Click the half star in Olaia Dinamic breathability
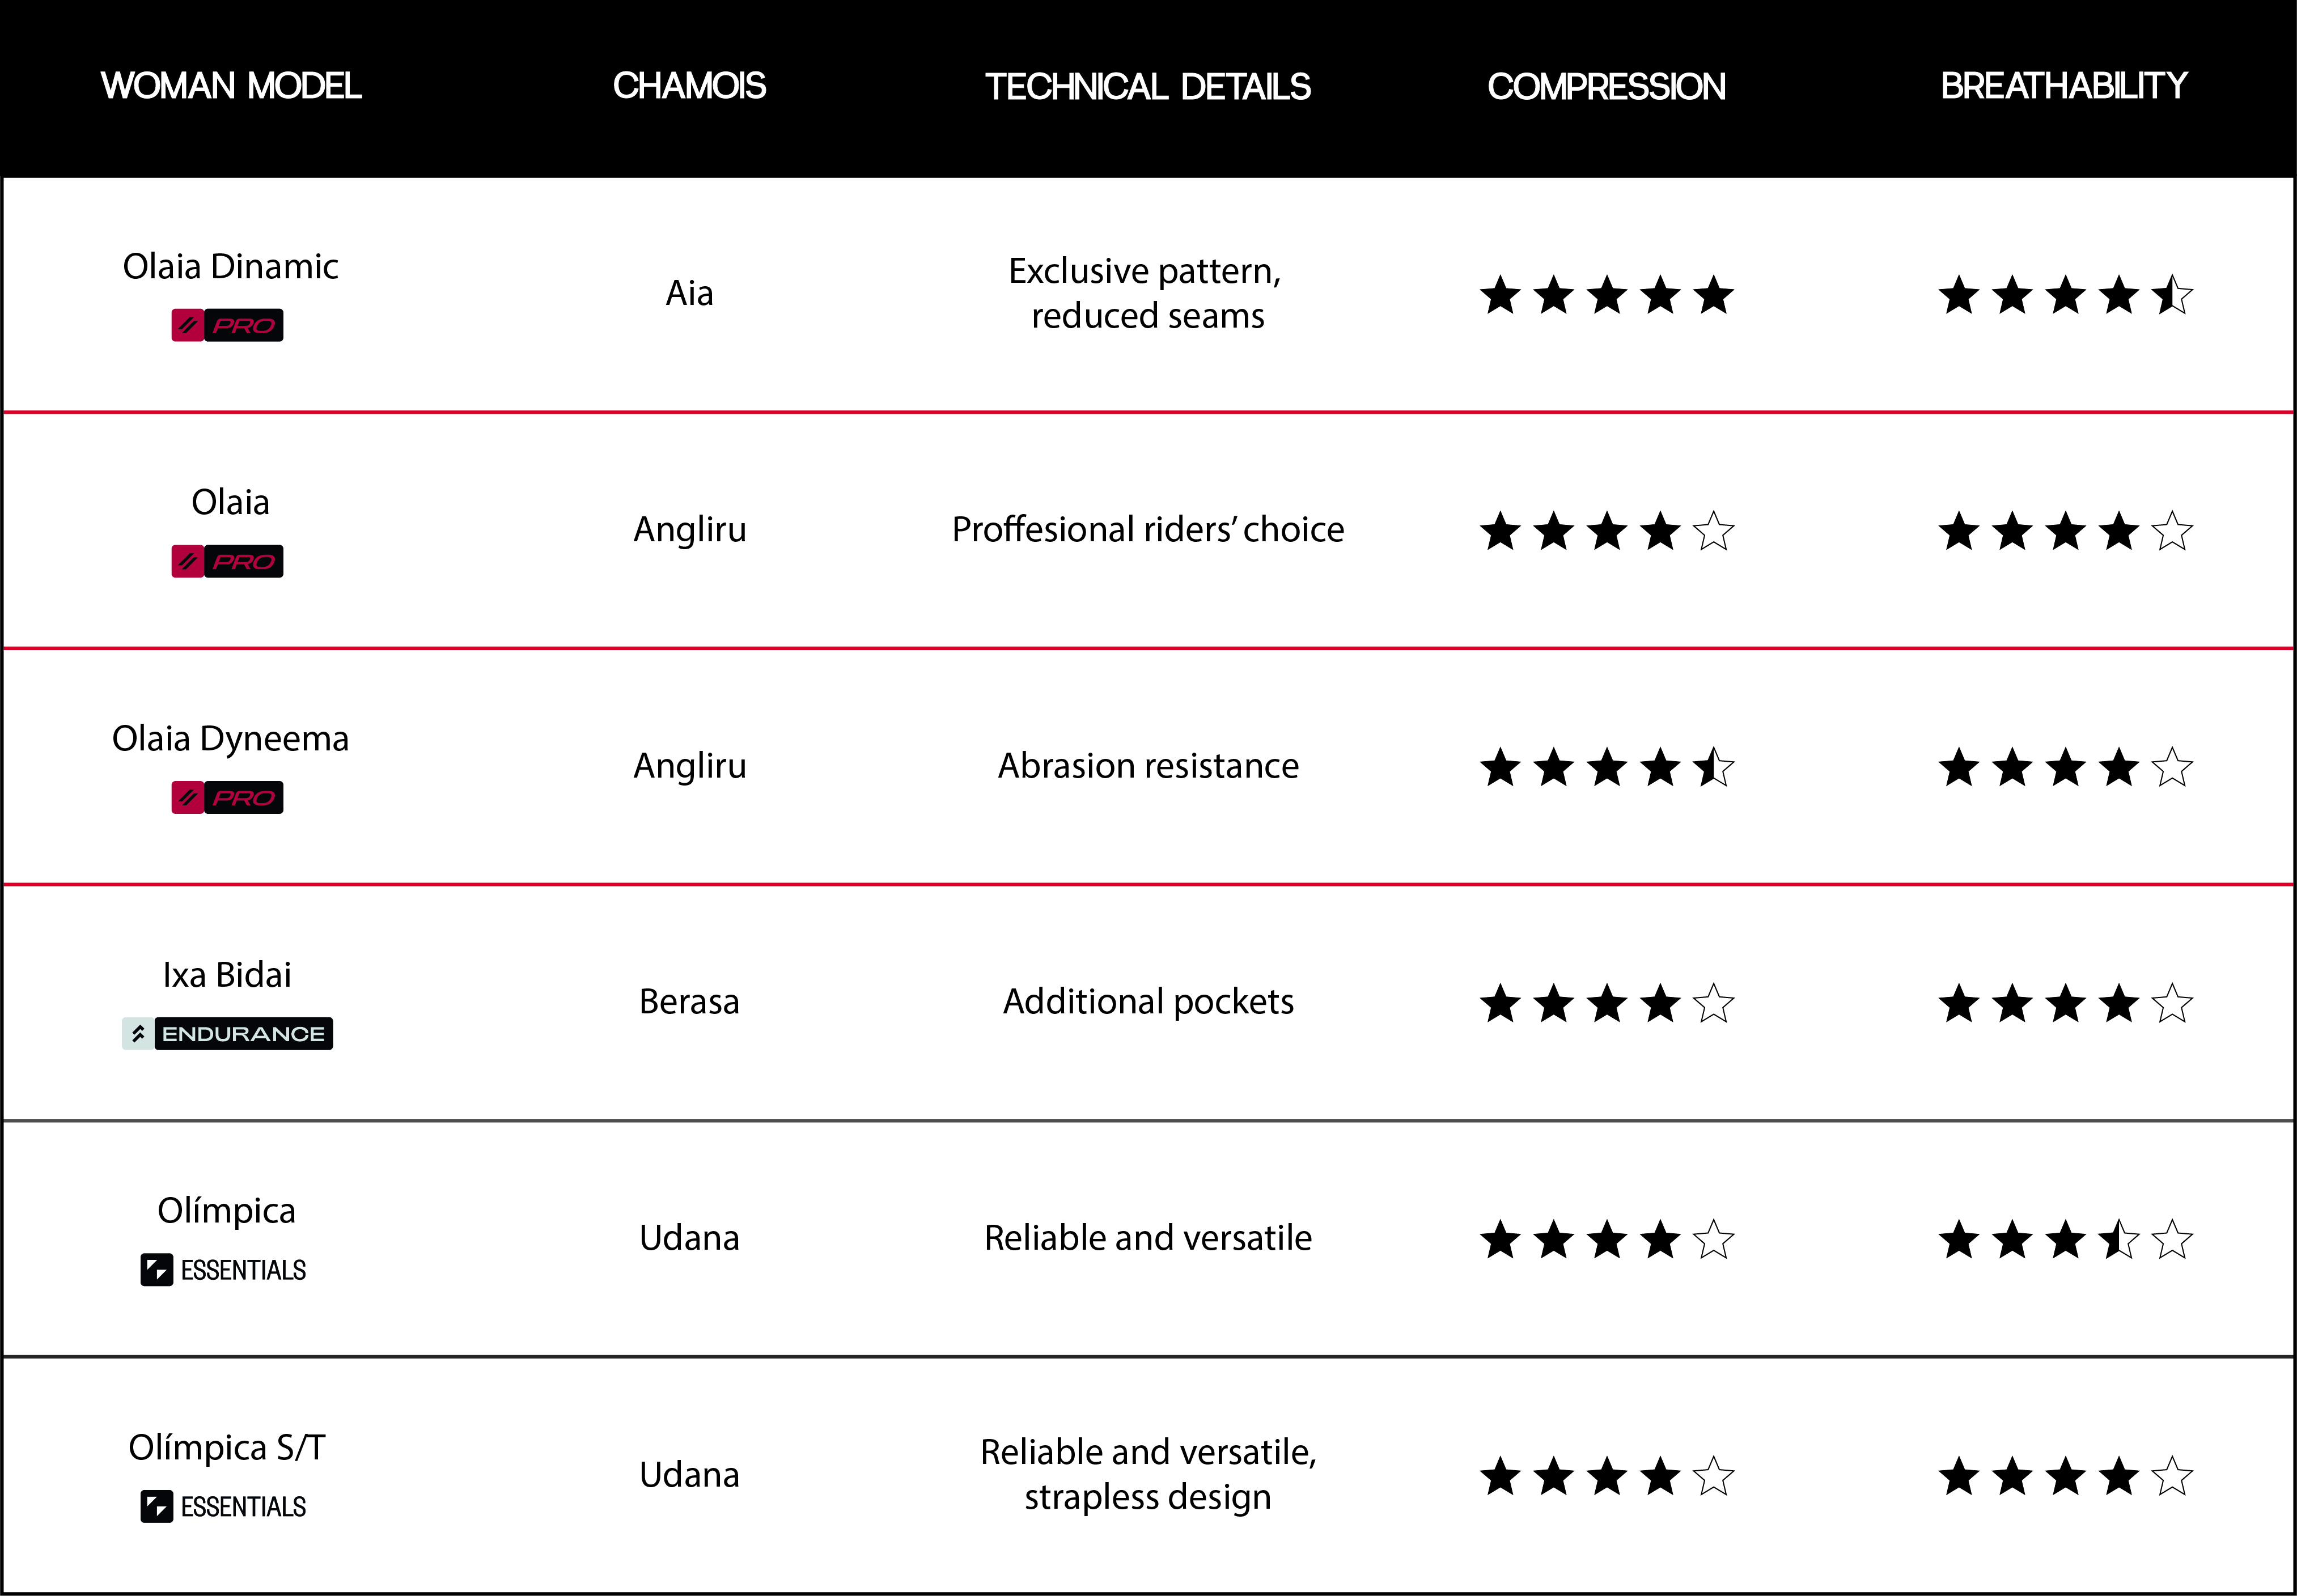The width and height of the screenshot is (2297, 1596). [2172, 295]
